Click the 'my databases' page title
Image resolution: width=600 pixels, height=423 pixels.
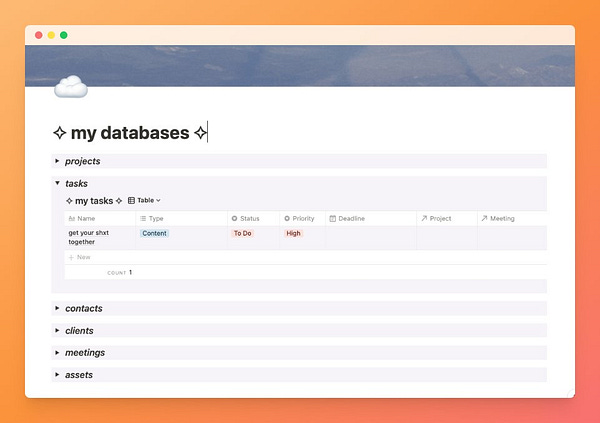pyautogui.click(x=130, y=133)
